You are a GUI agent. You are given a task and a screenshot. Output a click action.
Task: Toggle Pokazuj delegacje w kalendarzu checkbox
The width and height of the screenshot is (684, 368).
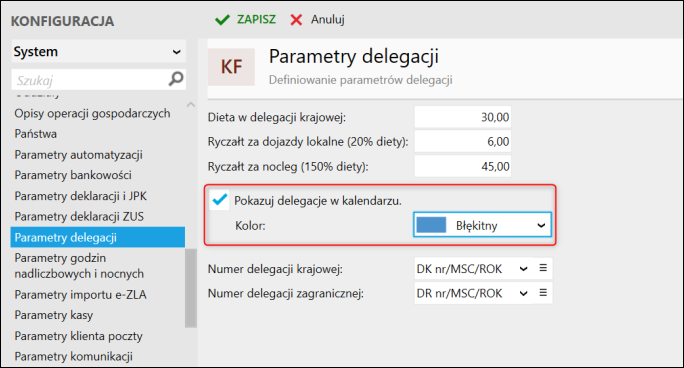[219, 200]
